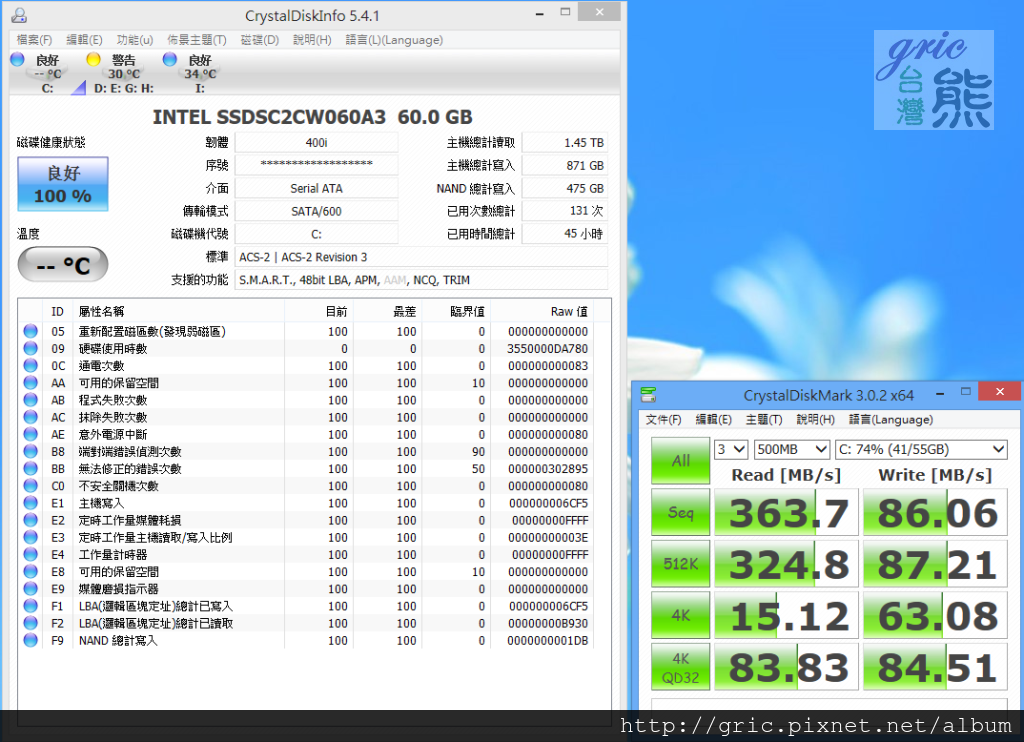Image resolution: width=1024 pixels, height=742 pixels.
Task: Open the 編輯(E) menu in CrystalDiskInfo
Action: point(84,40)
